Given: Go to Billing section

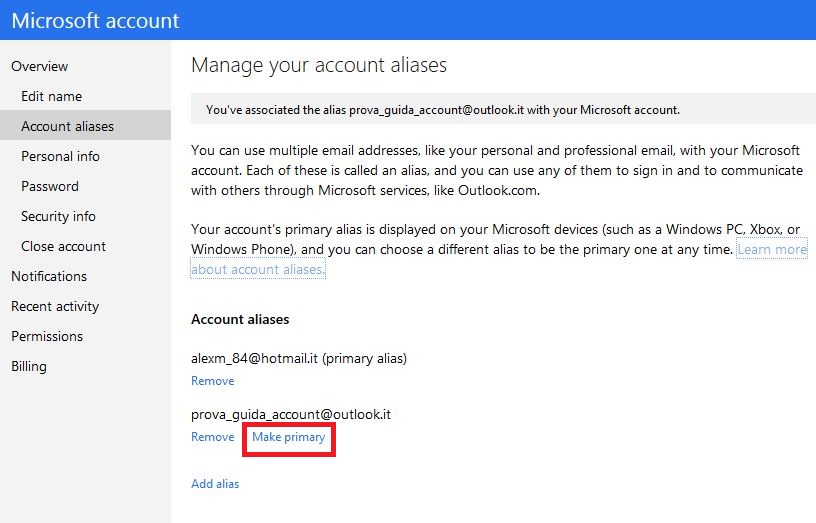Looking at the screenshot, I should coord(29,366).
